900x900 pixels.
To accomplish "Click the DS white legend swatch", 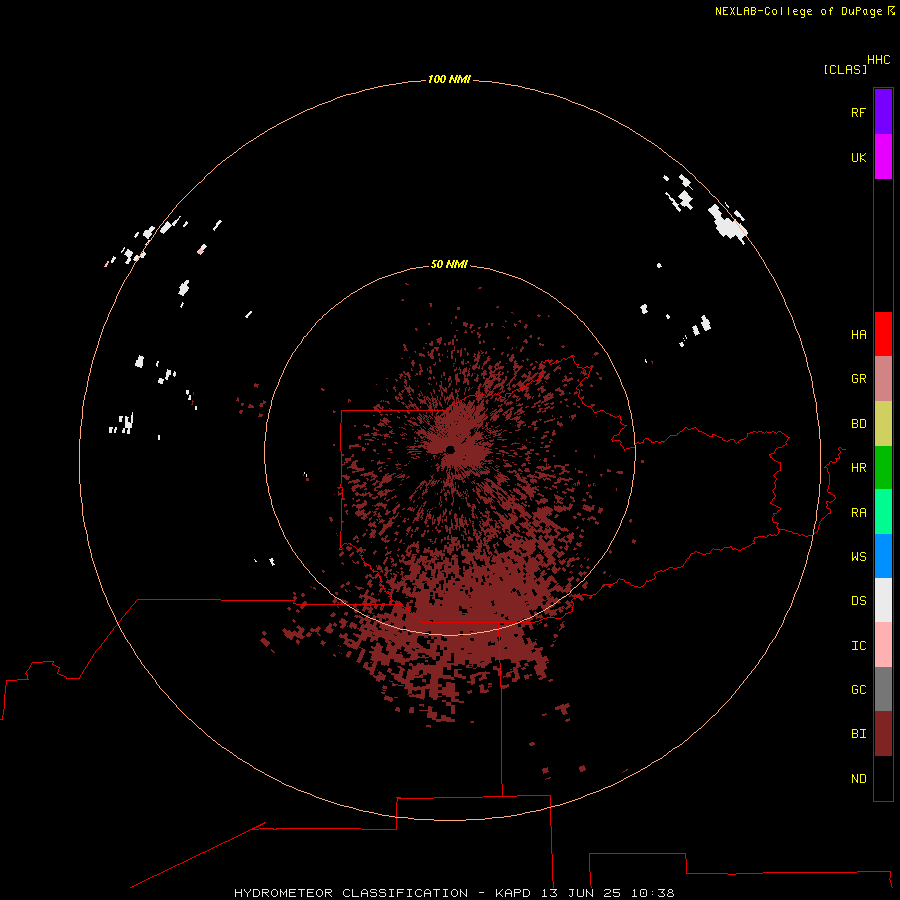I will (x=883, y=600).
